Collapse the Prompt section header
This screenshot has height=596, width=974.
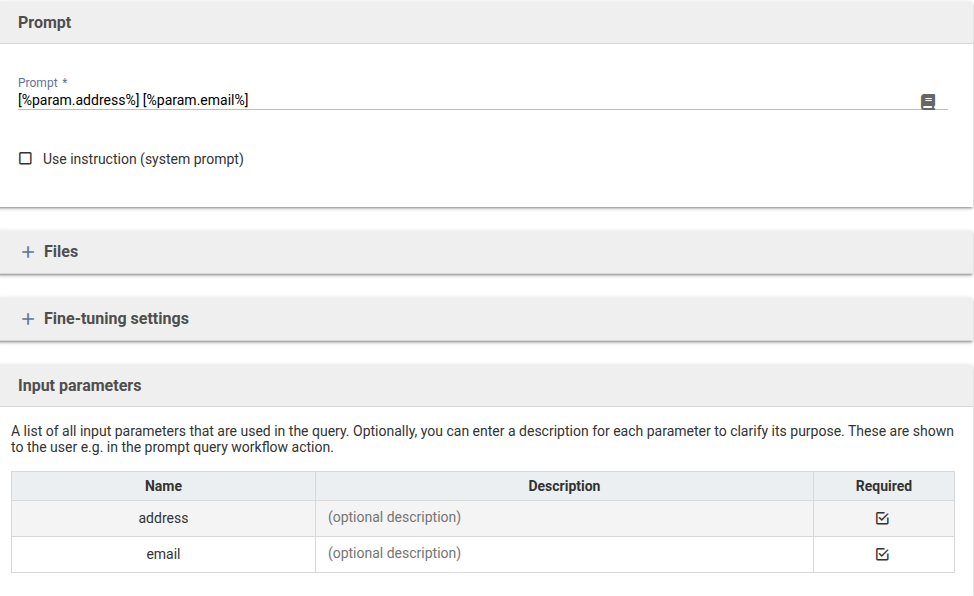[45, 22]
